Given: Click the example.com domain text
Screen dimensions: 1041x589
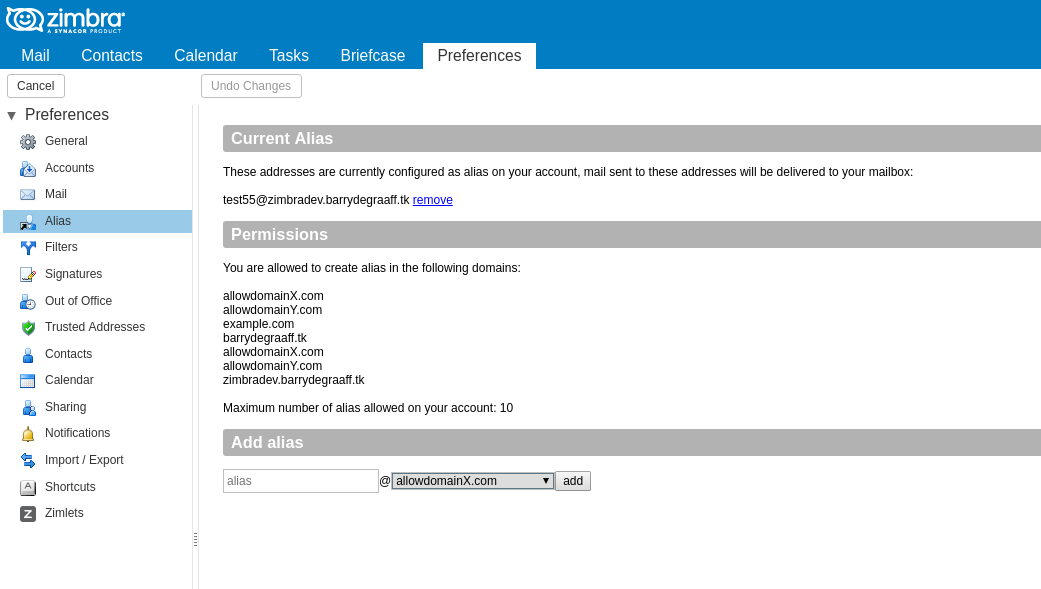Looking at the screenshot, I should (x=258, y=324).
